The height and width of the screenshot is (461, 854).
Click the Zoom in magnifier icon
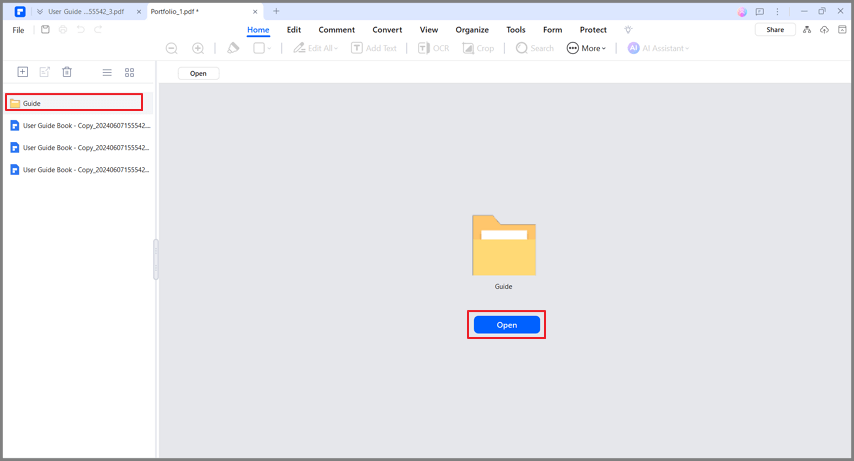198,48
